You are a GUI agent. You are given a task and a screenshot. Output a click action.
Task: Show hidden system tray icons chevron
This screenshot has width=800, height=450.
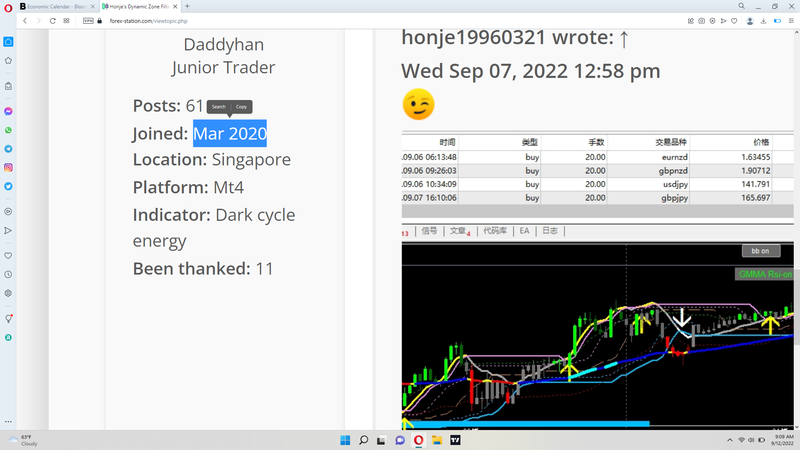730,440
